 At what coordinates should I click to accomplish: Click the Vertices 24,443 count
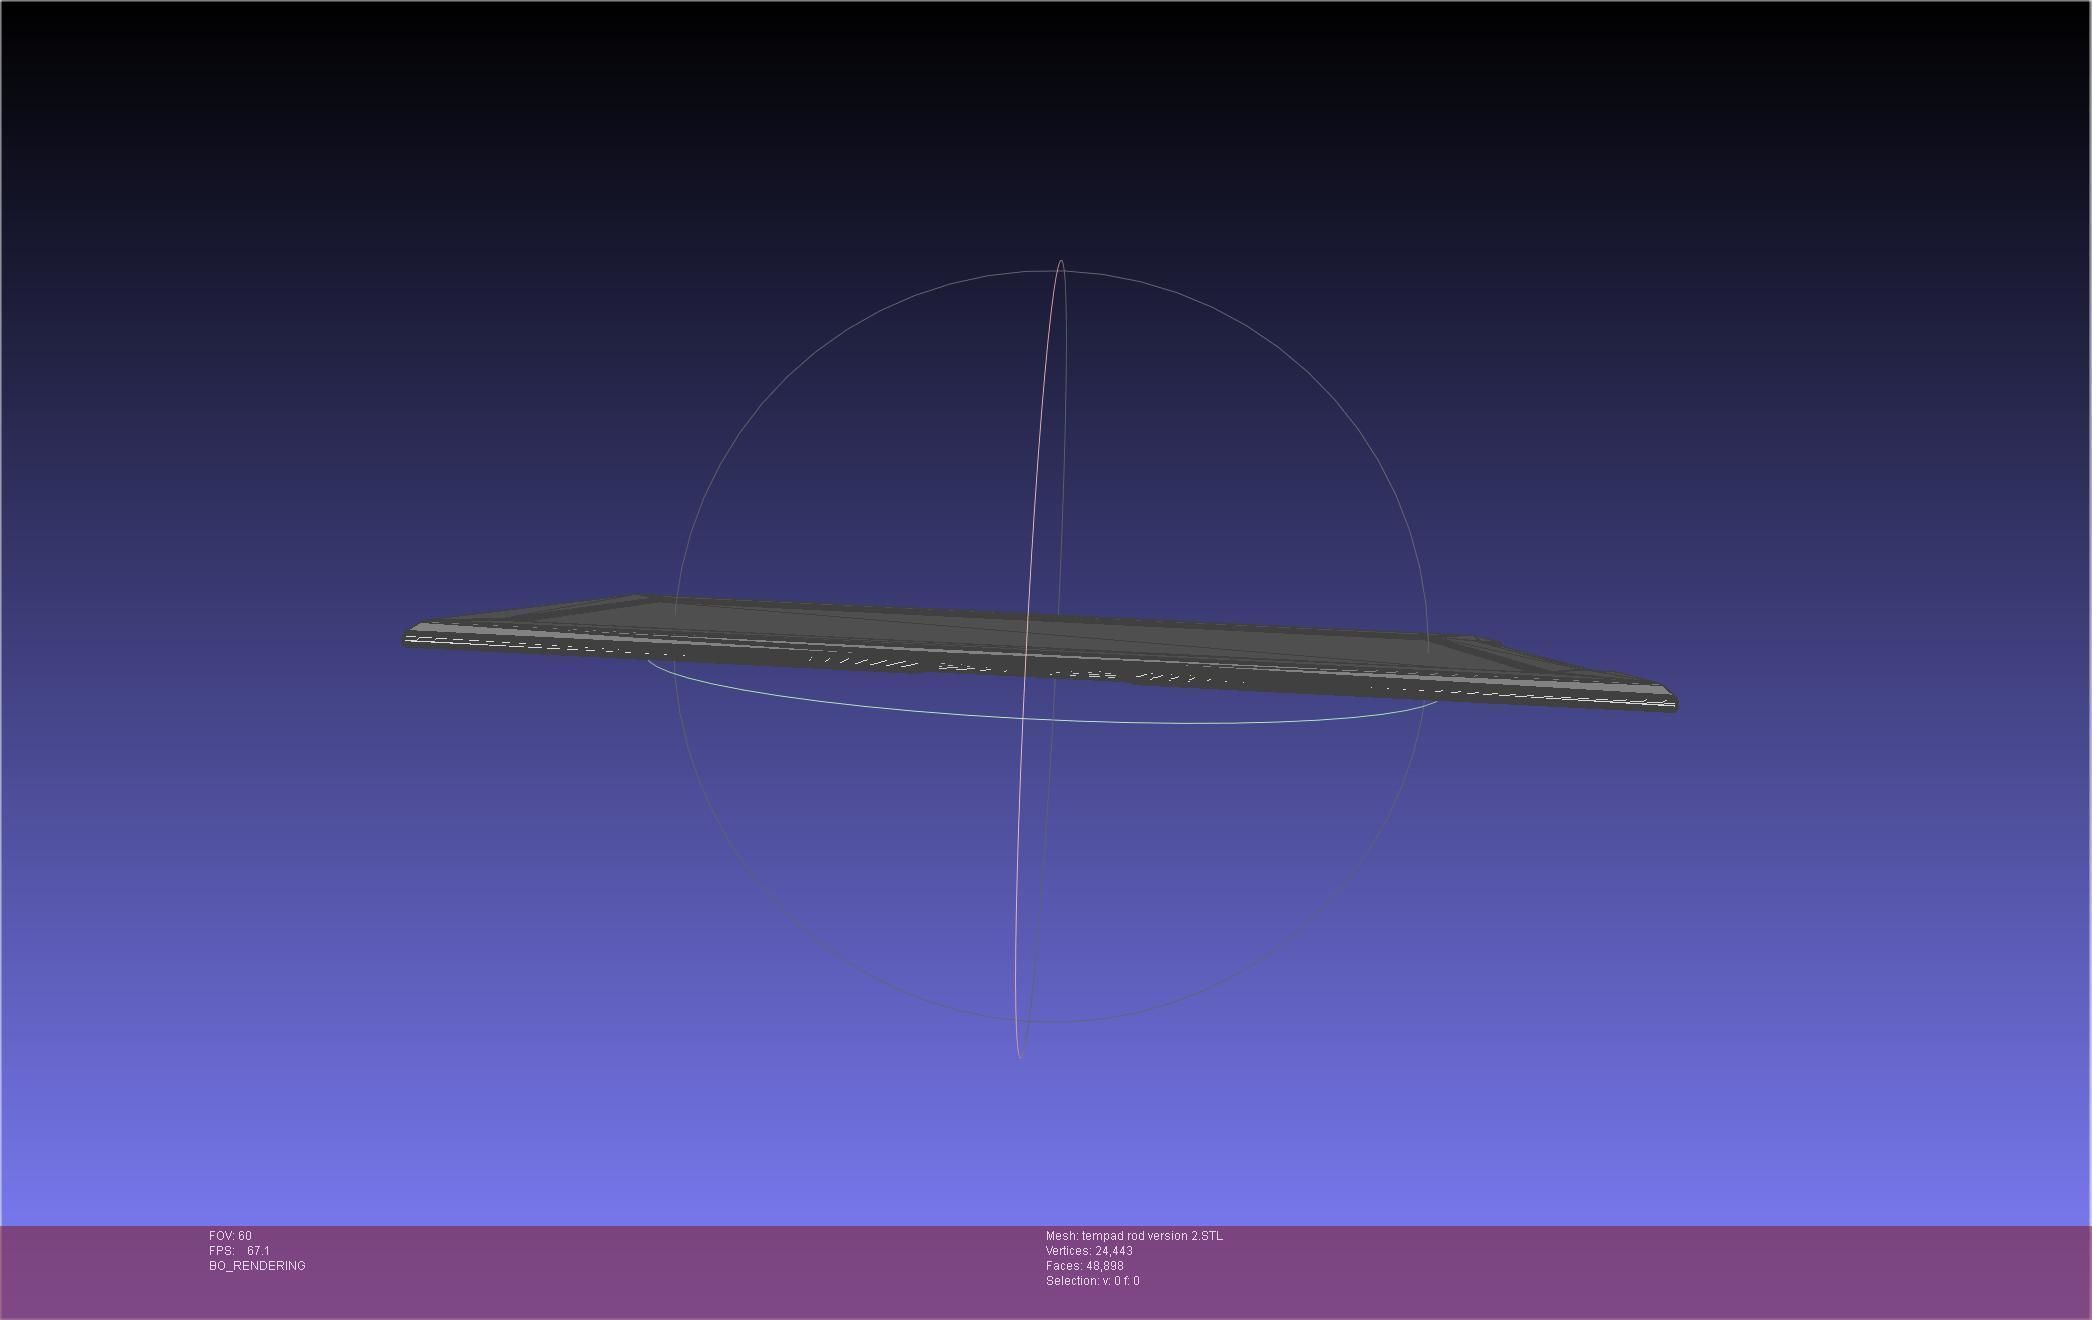[x=1089, y=1251]
